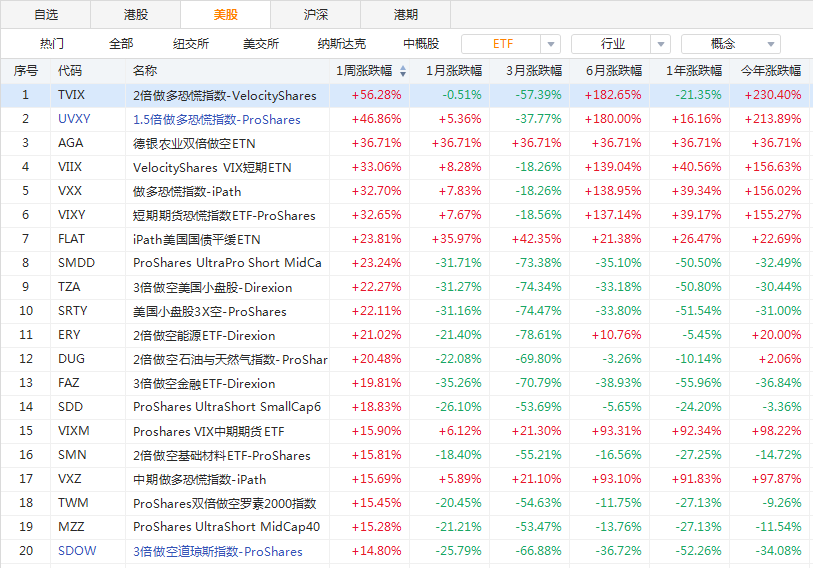Click 2倍做空能源ETF-Direxion name
This screenshot has width=813, height=568.
click(x=204, y=336)
